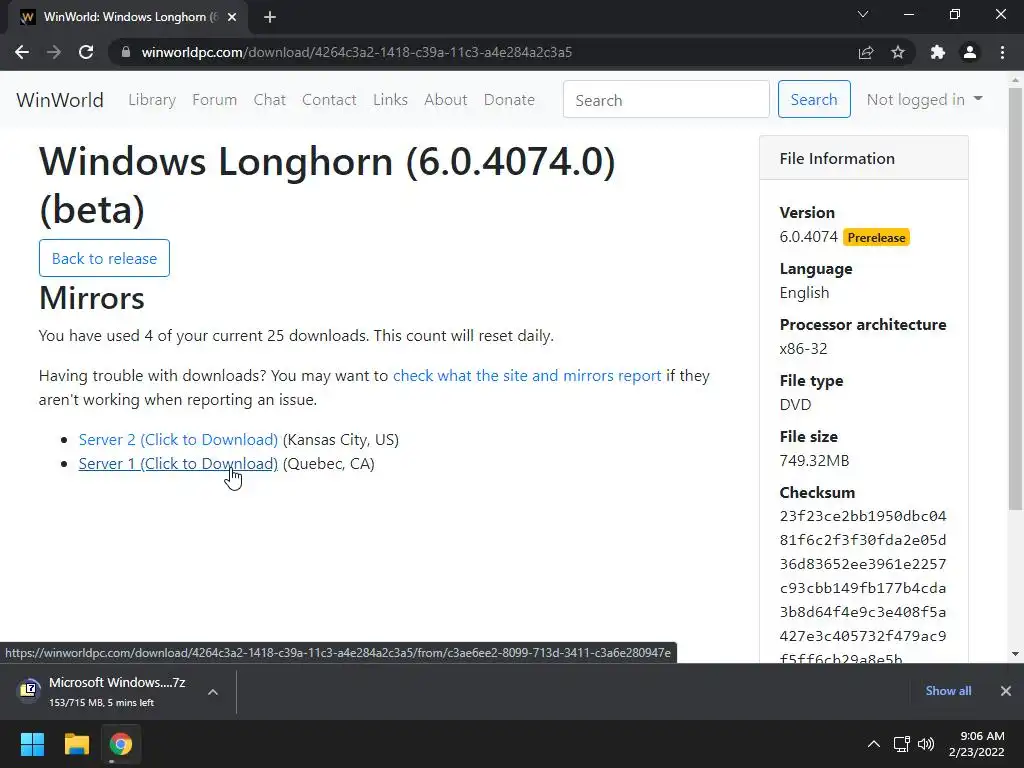
Task: Click the English language value
Action: 804,293
